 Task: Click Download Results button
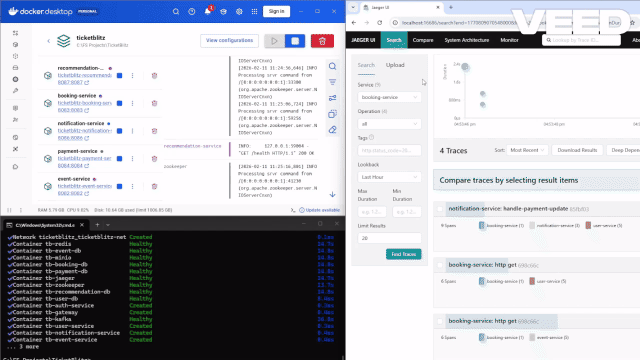point(577,150)
